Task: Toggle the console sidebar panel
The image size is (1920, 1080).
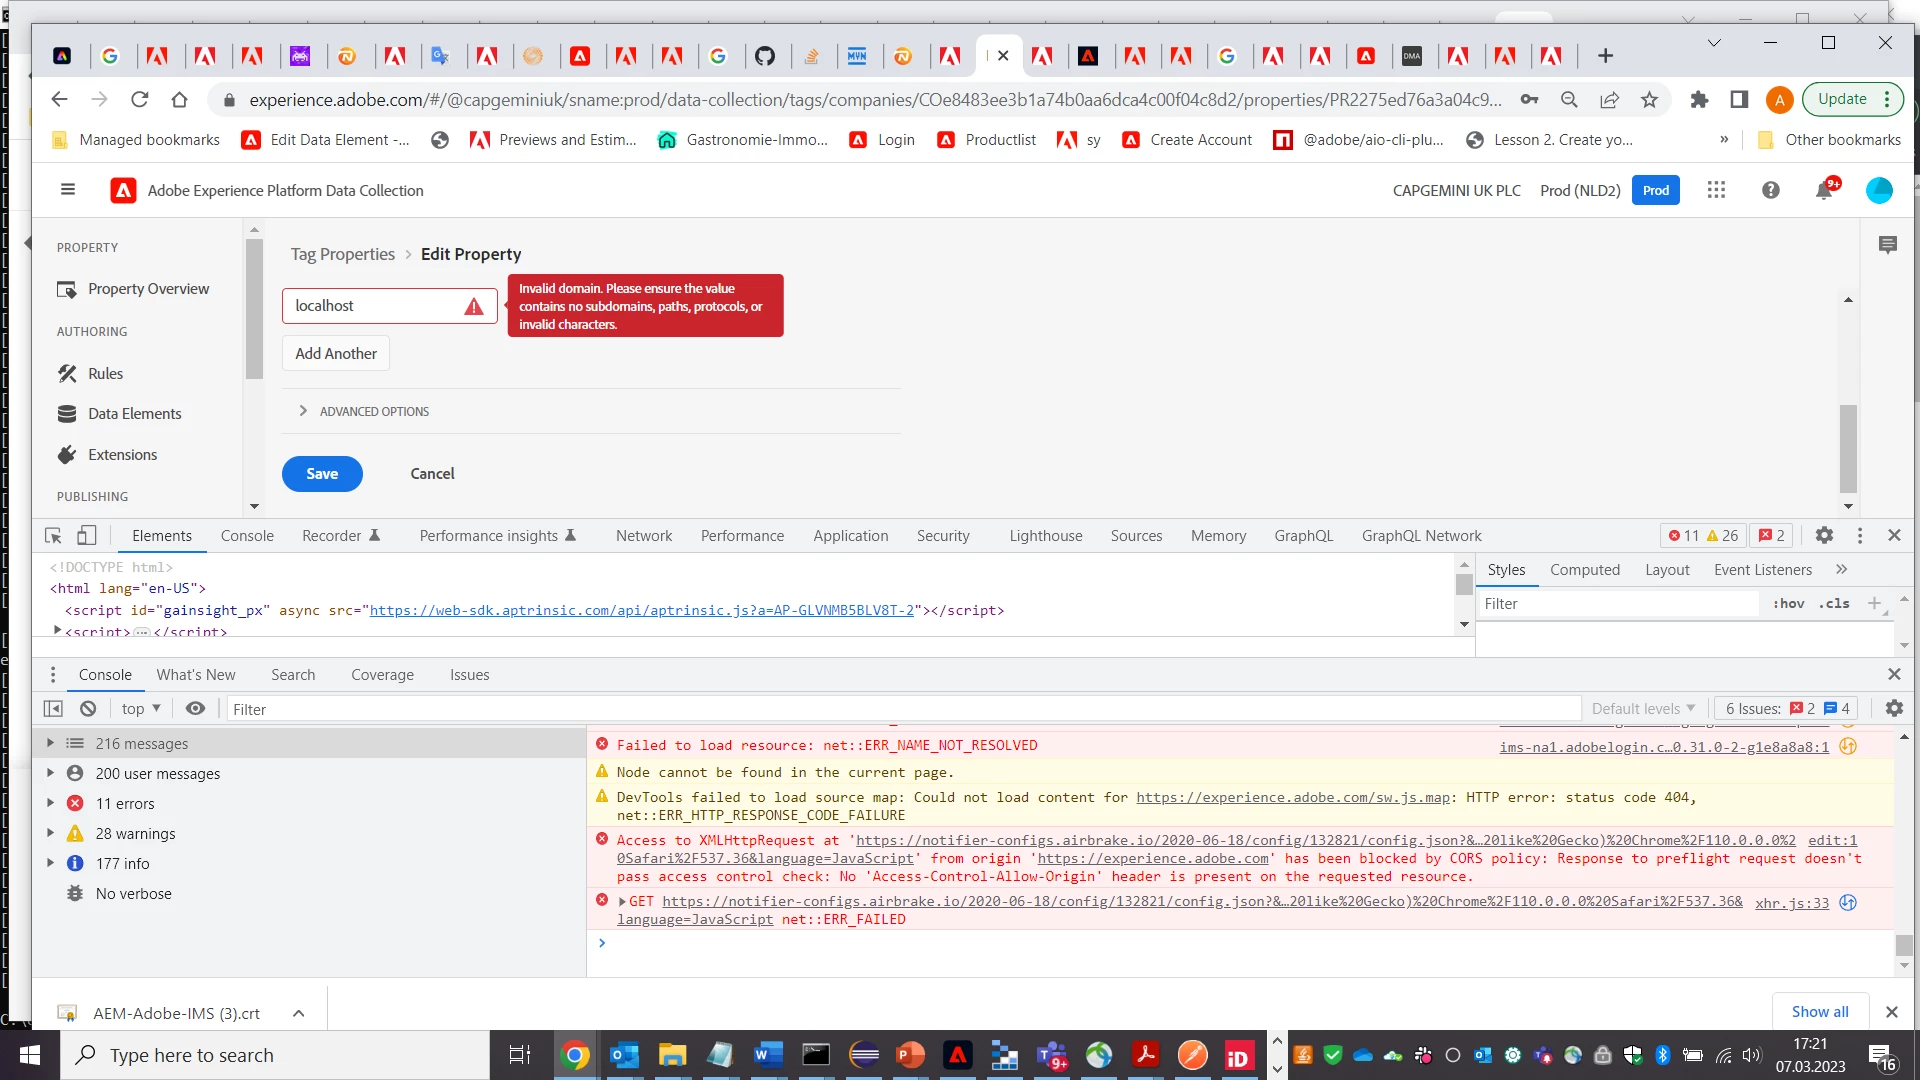Action: click(53, 709)
